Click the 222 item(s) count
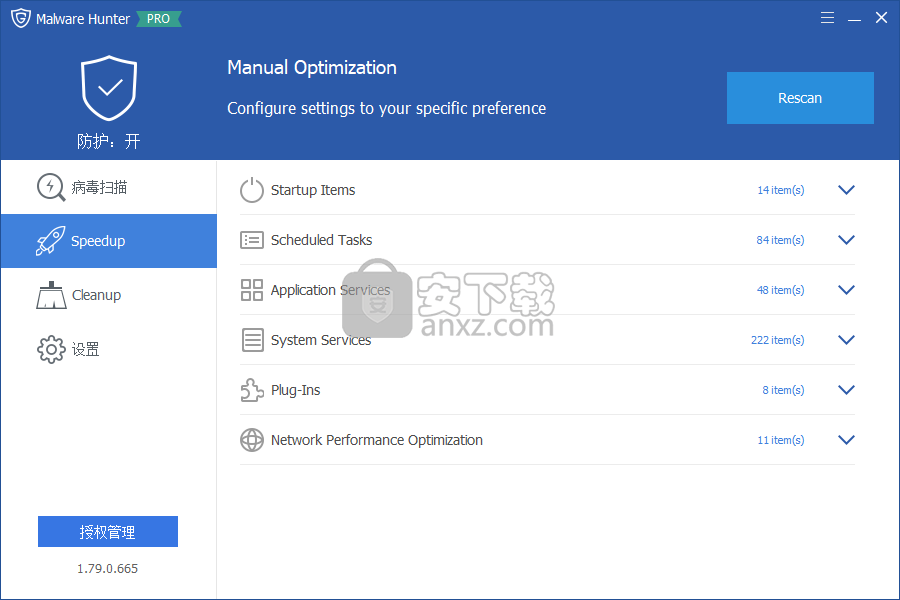 [778, 340]
